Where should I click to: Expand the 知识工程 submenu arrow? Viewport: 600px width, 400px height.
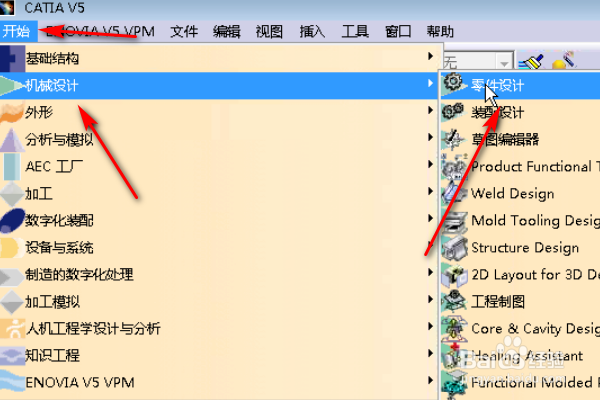[x=430, y=354]
